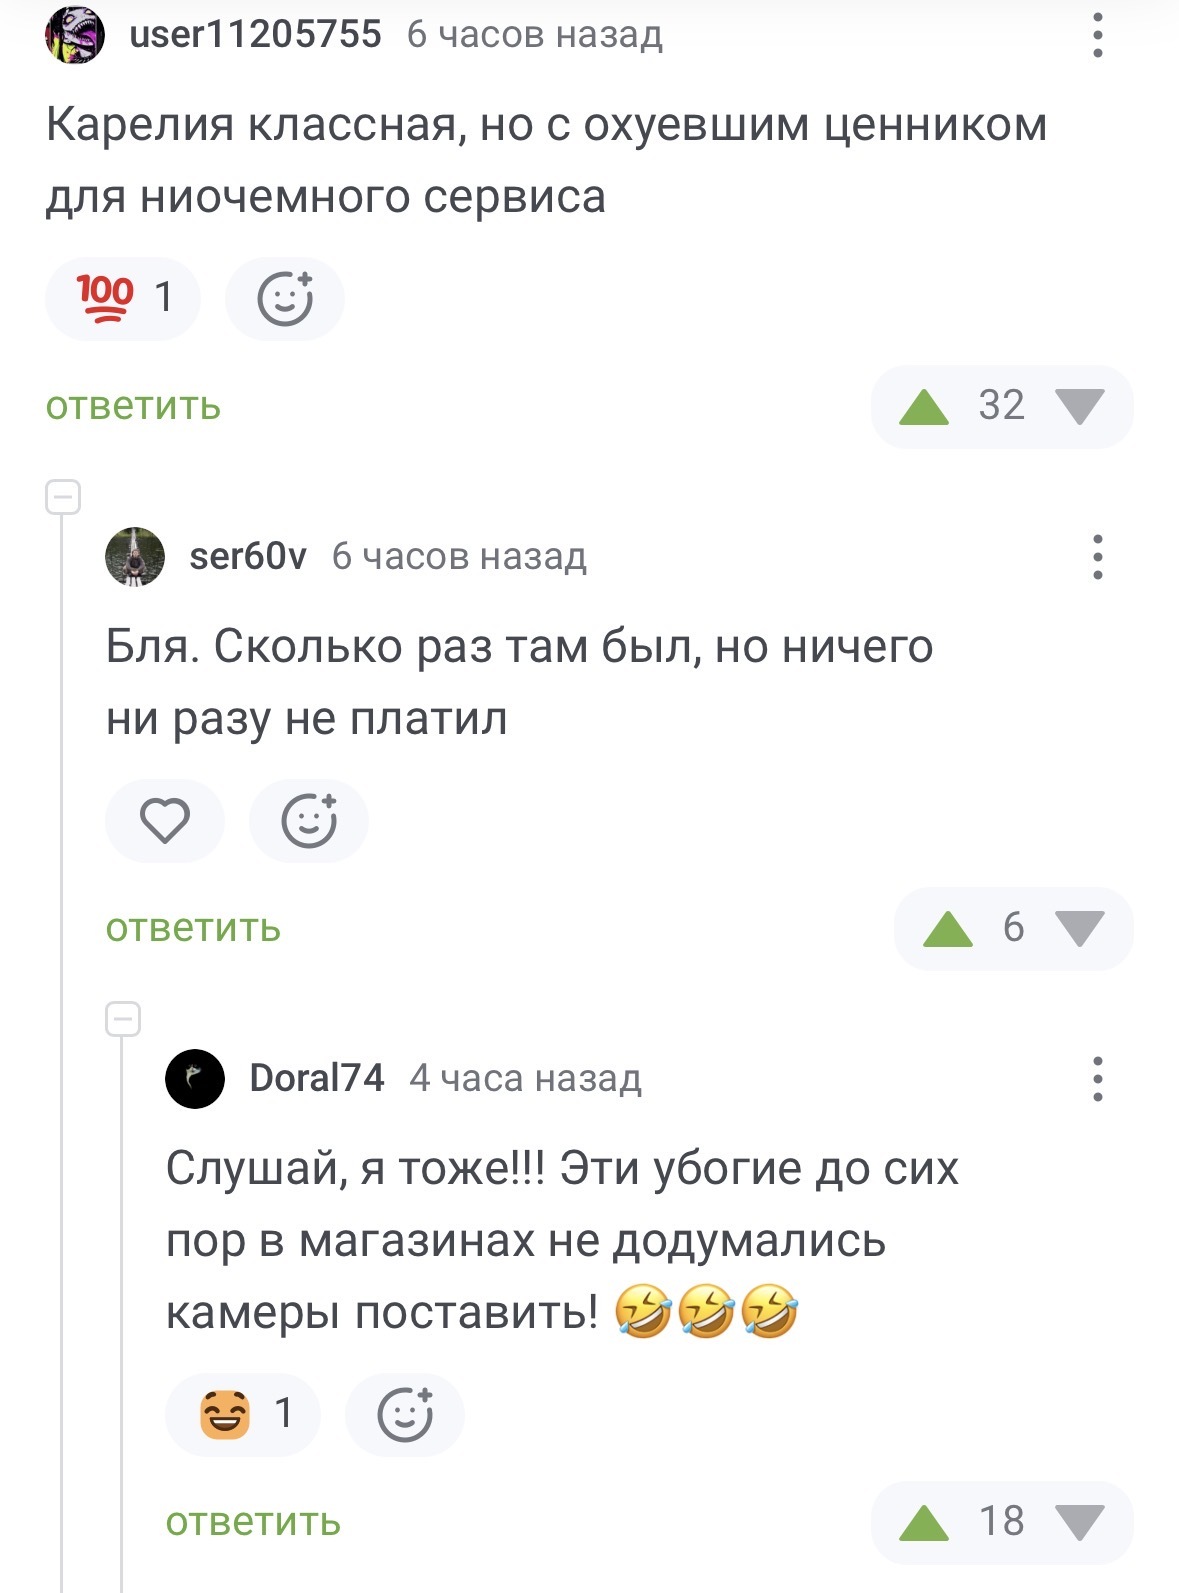Upvote user11205755's comment
Viewport: 1179px width, 1593px height.
923,407
